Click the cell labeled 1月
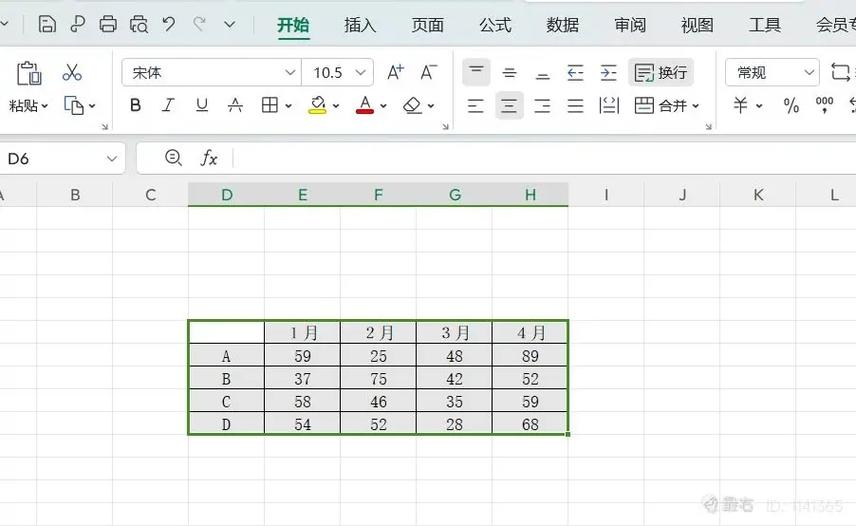The image size is (856, 526). coord(302,333)
